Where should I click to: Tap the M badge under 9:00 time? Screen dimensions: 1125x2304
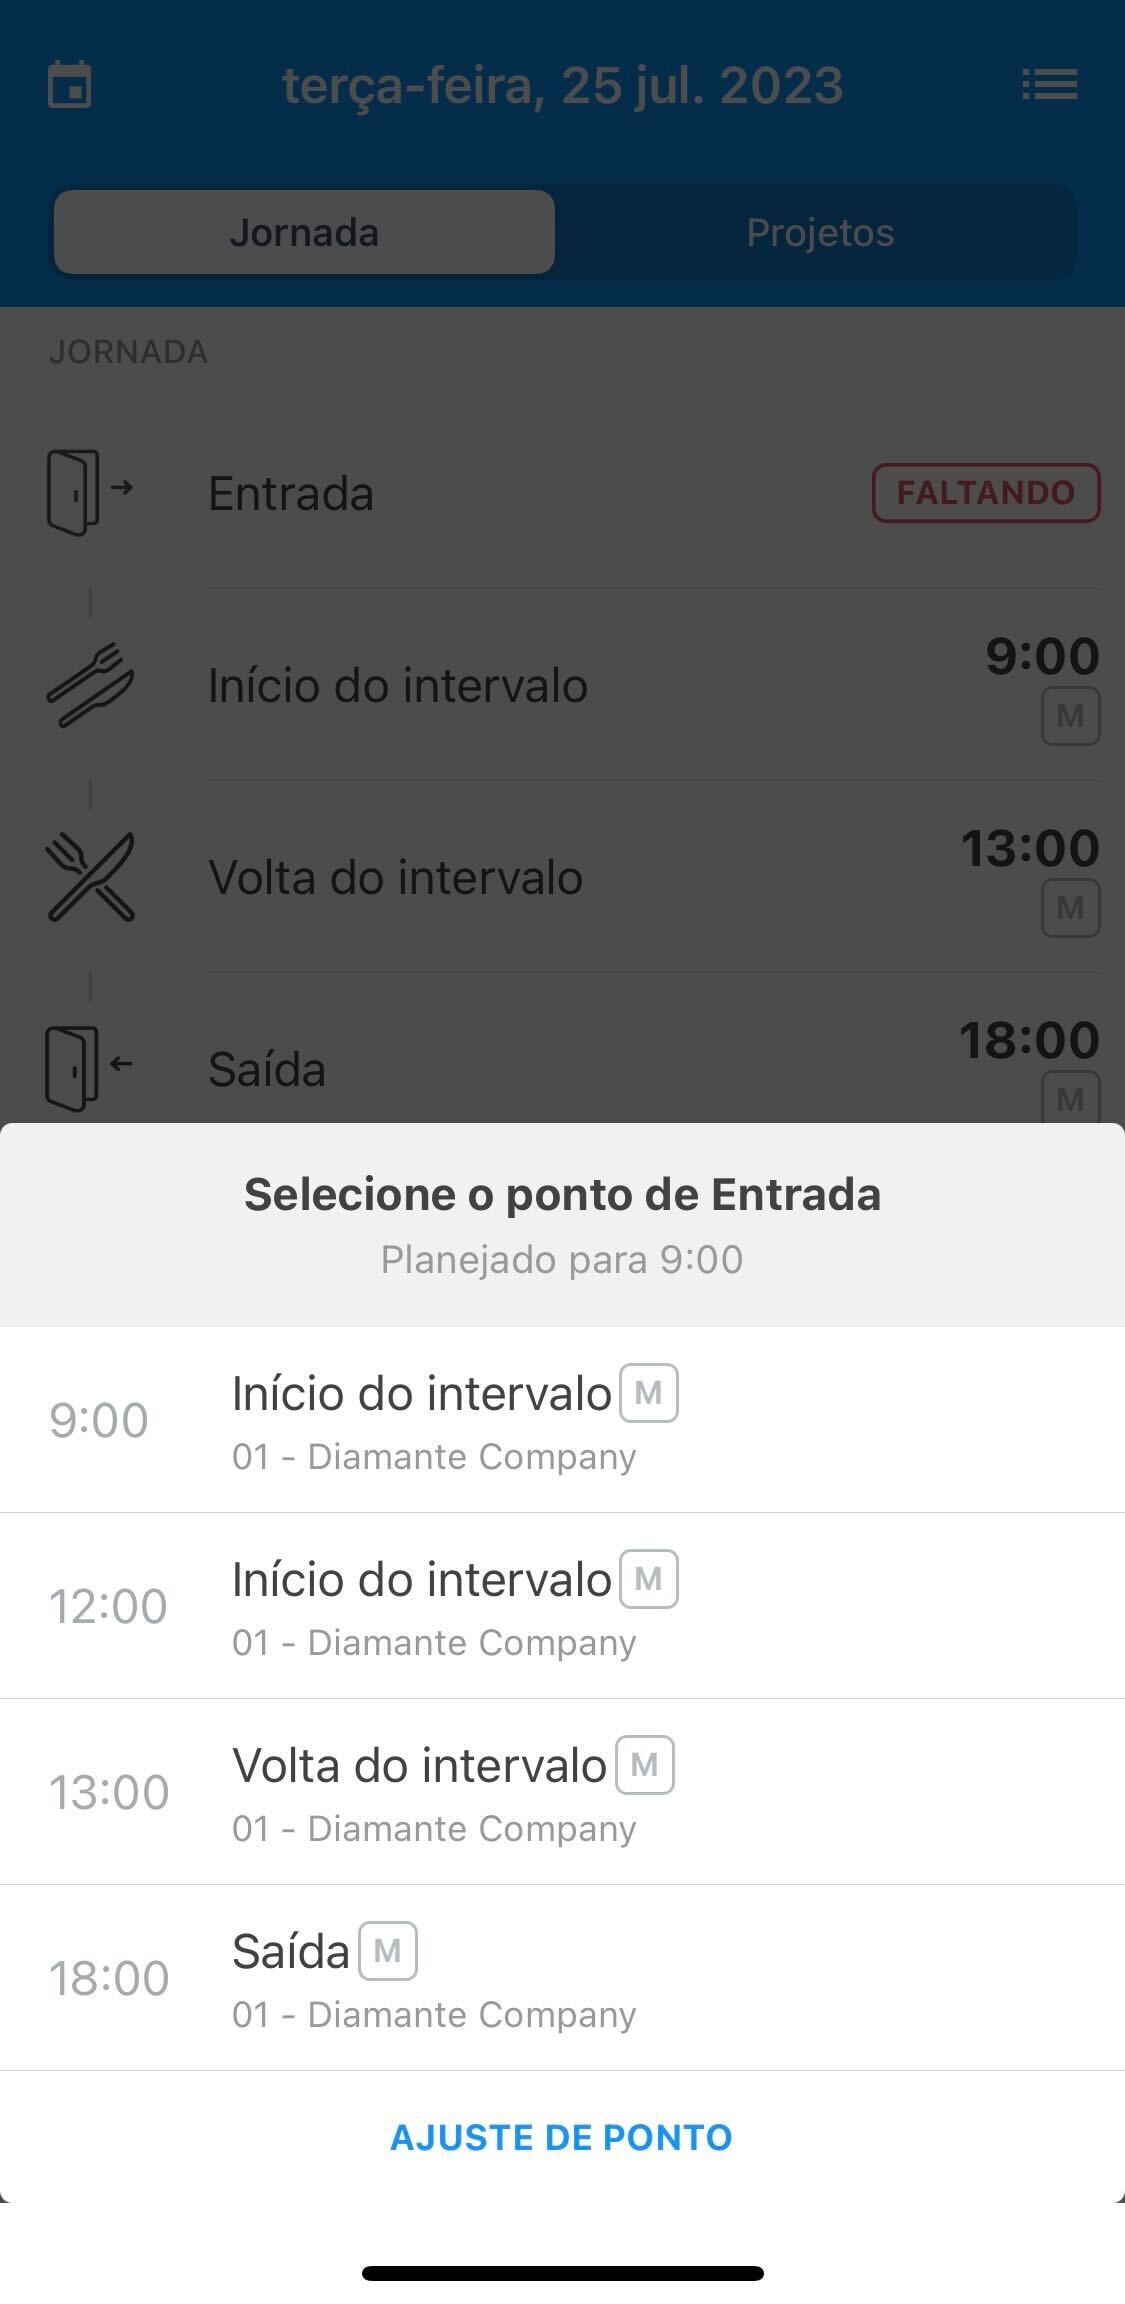pyautogui.click(x=1070, y=716)
